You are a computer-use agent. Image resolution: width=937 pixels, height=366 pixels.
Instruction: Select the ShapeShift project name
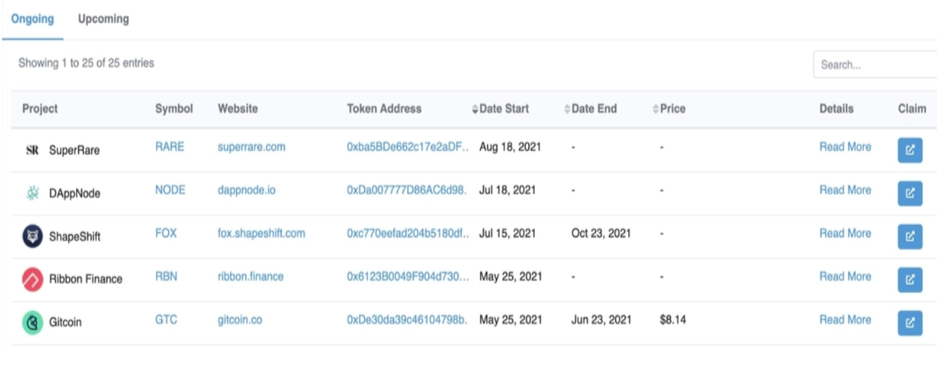(75, 237)
